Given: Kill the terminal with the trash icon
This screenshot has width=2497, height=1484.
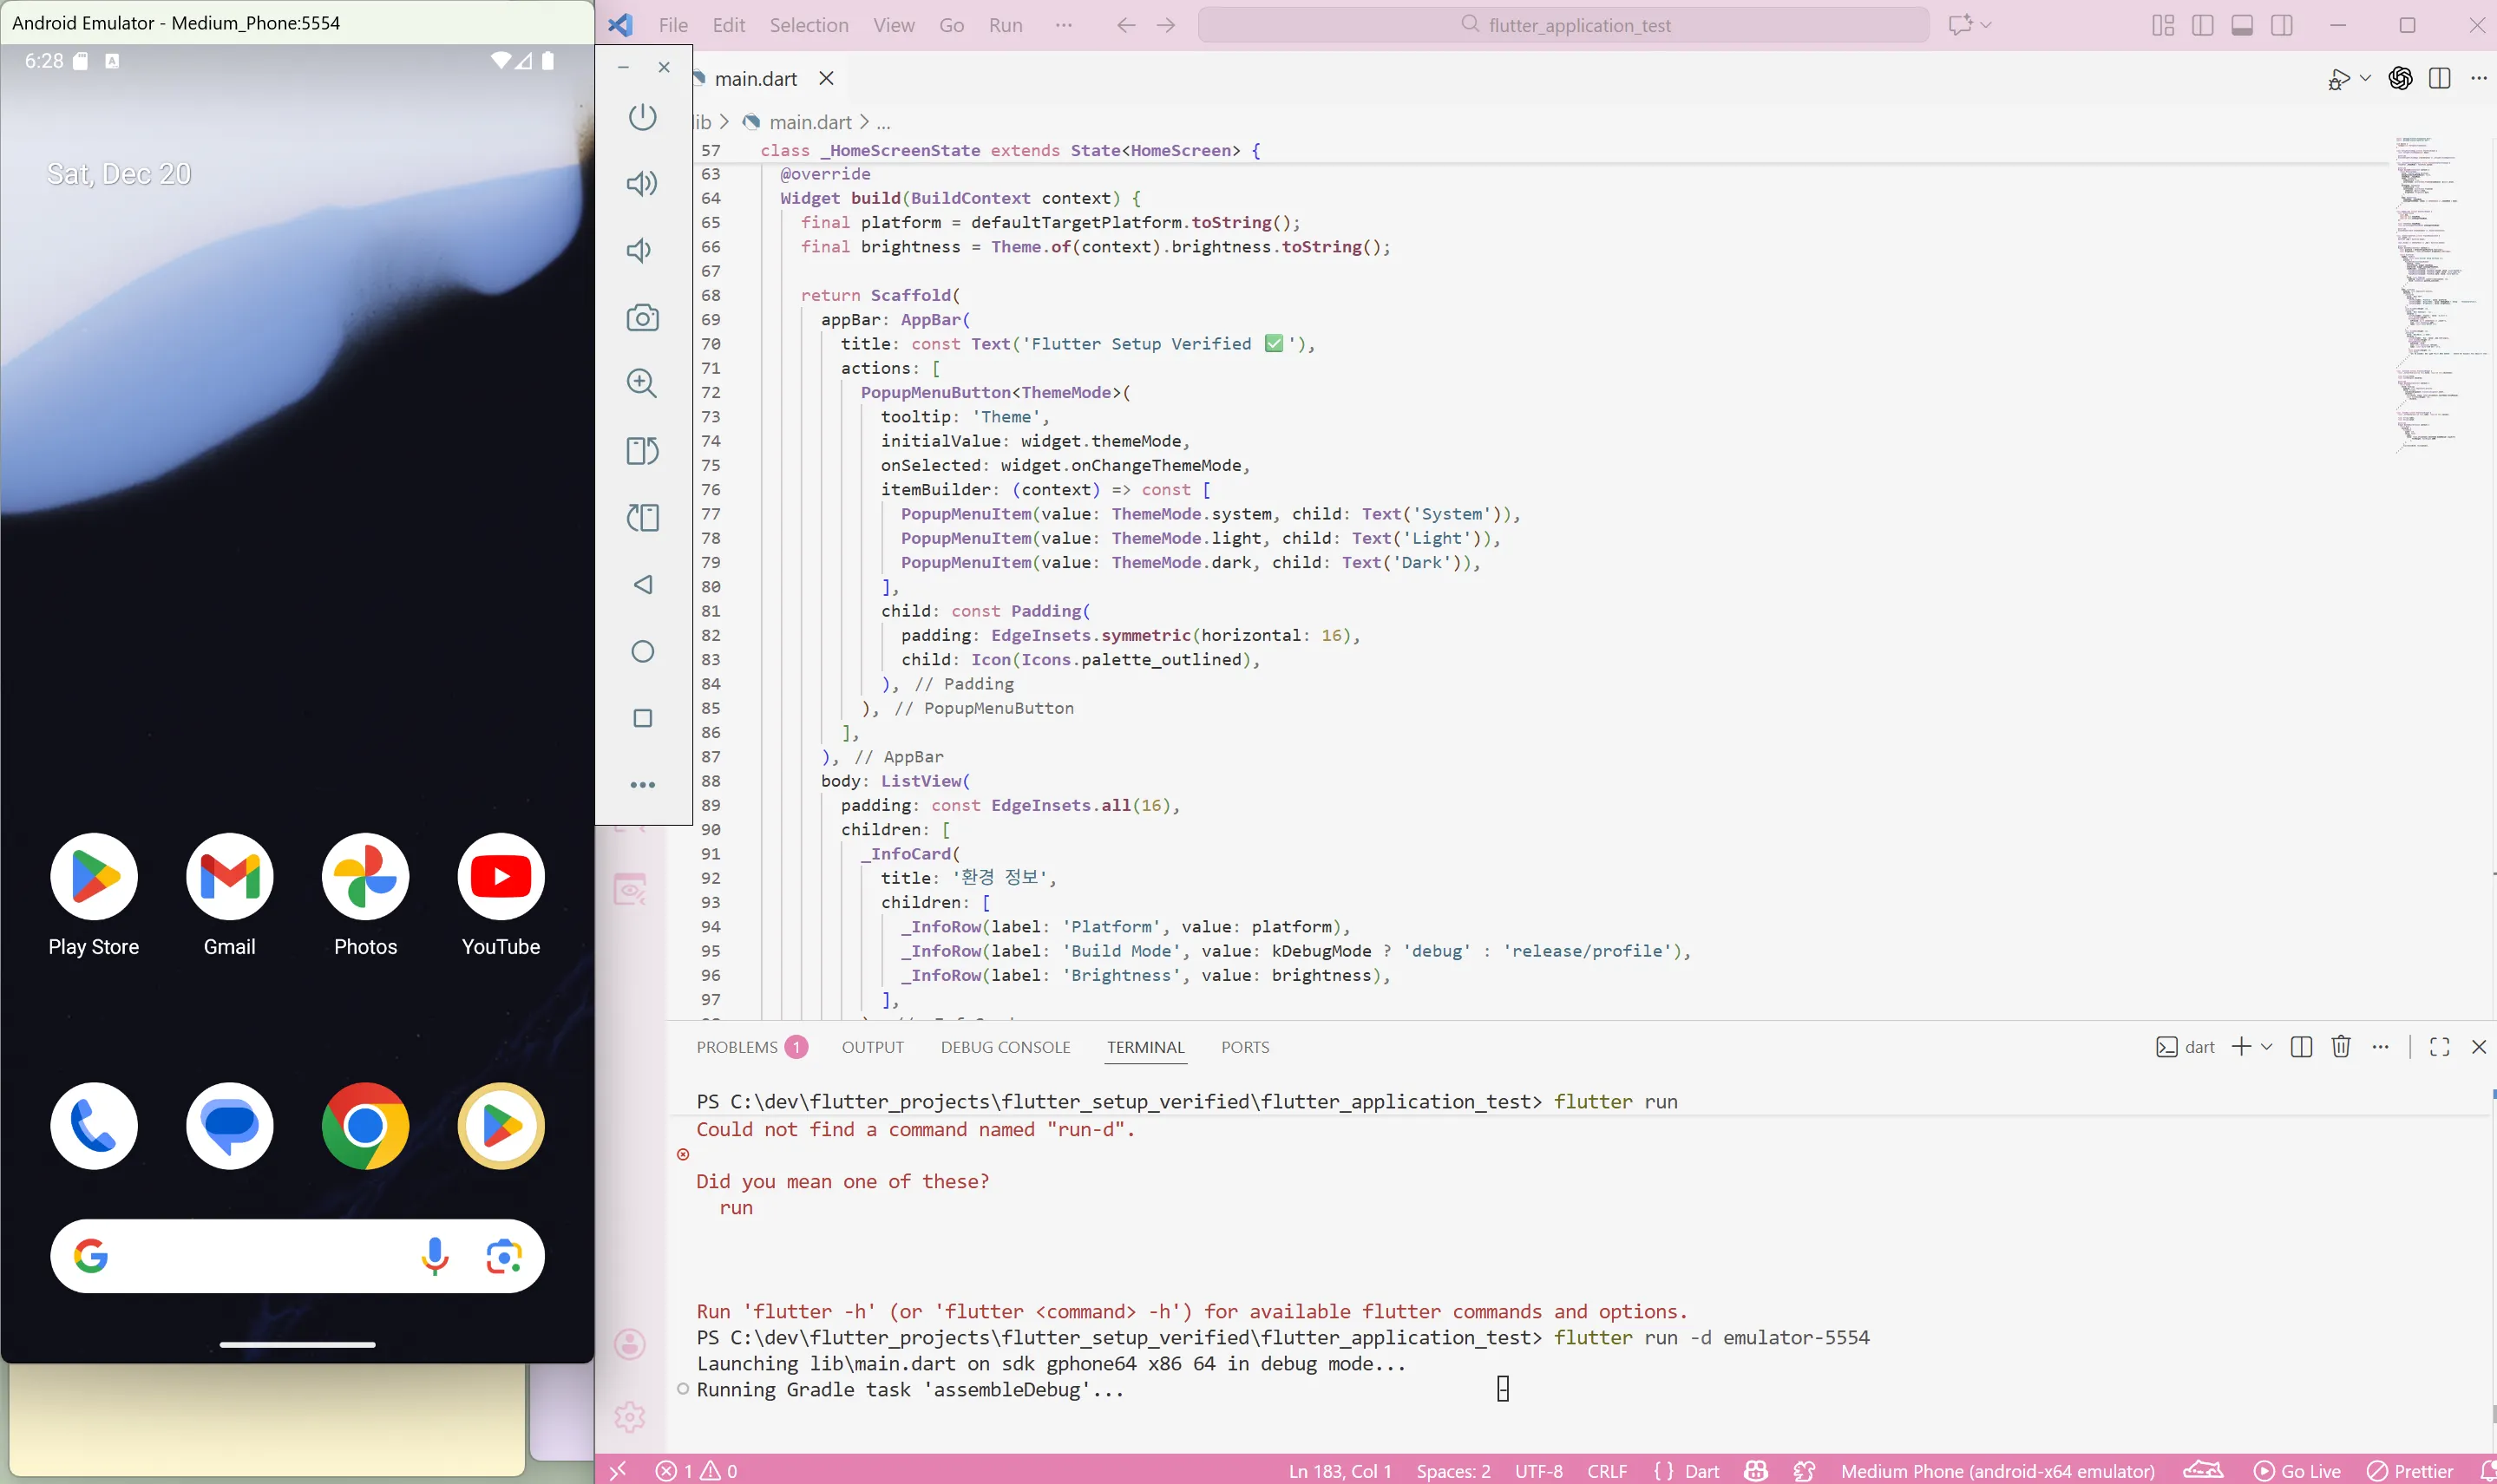Looking at the screenshot, I should coord(2340,1047).
